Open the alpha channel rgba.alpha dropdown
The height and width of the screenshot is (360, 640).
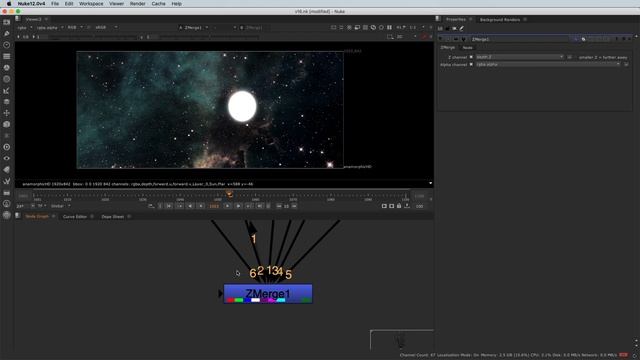tap(548, 64)
